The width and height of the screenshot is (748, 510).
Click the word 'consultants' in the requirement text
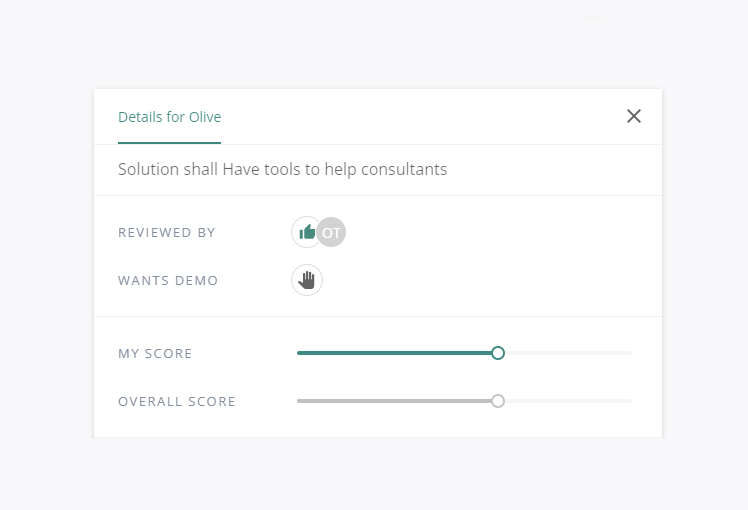click(x=404, y=169)
